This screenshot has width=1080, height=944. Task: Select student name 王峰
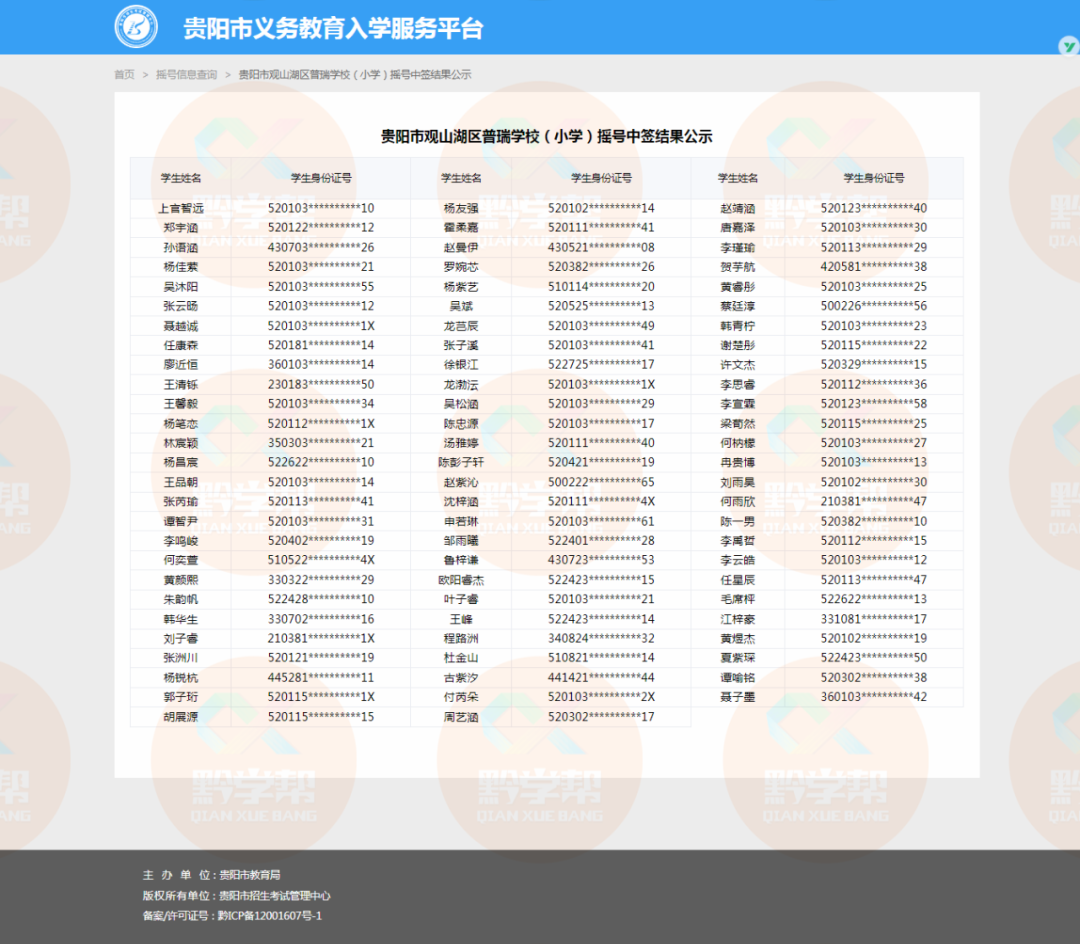click(461, 619)
